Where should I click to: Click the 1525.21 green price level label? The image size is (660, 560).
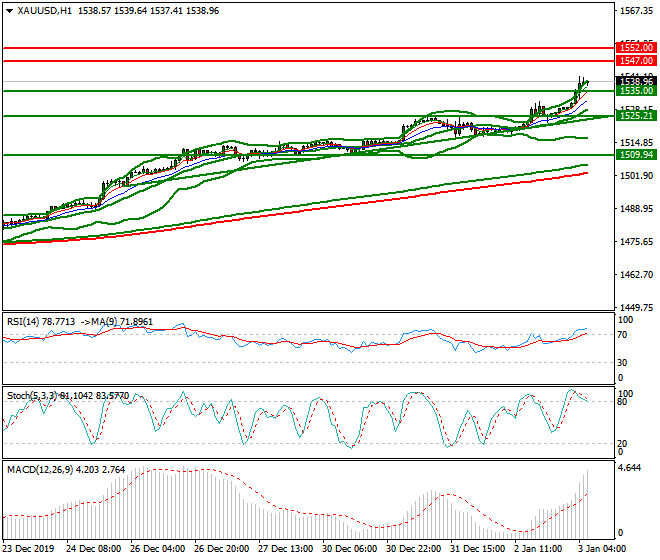(x=636, y=115)
